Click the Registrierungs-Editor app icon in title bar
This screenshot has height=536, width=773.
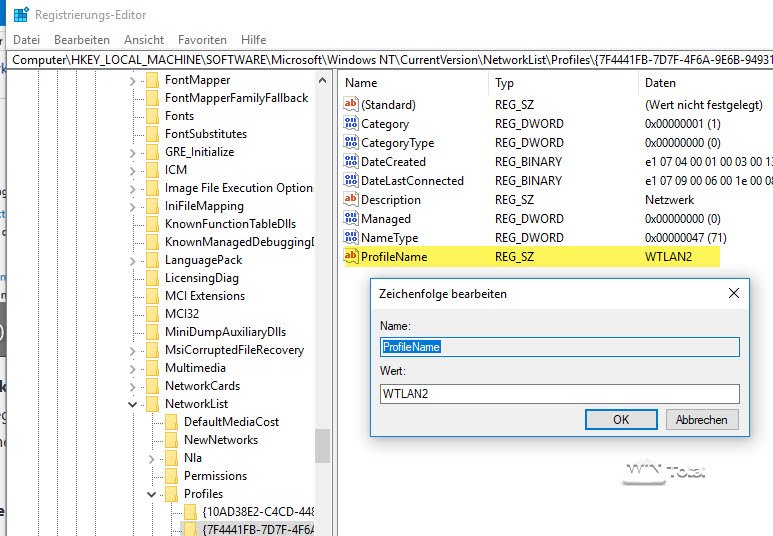pos(21,15)
